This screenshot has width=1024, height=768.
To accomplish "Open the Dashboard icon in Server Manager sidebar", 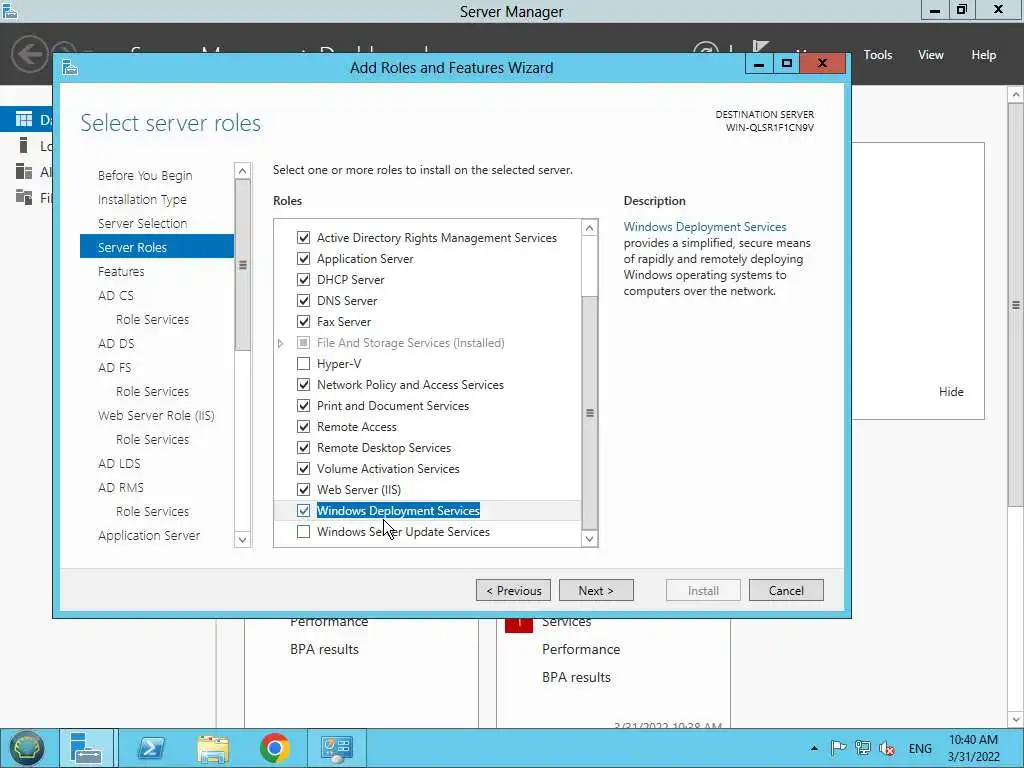I will pyautogui.click(x=24, y=119).
